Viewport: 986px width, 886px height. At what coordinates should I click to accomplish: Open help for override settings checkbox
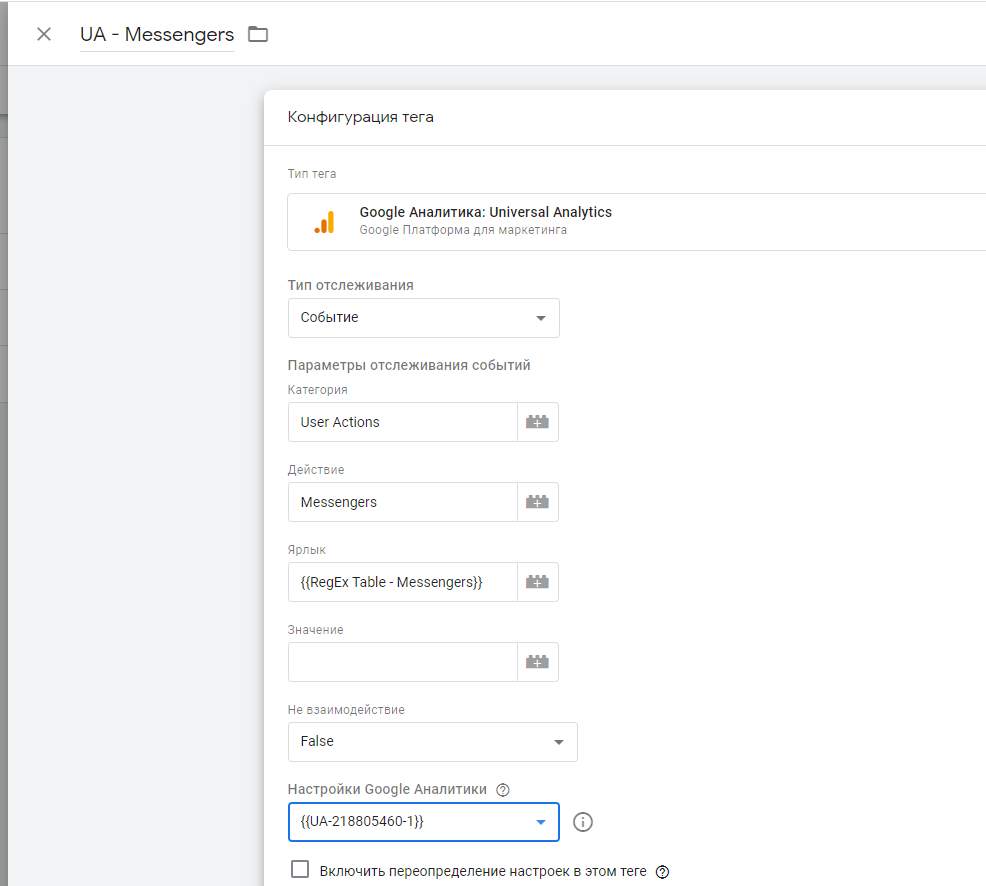(x=662, y=871)
